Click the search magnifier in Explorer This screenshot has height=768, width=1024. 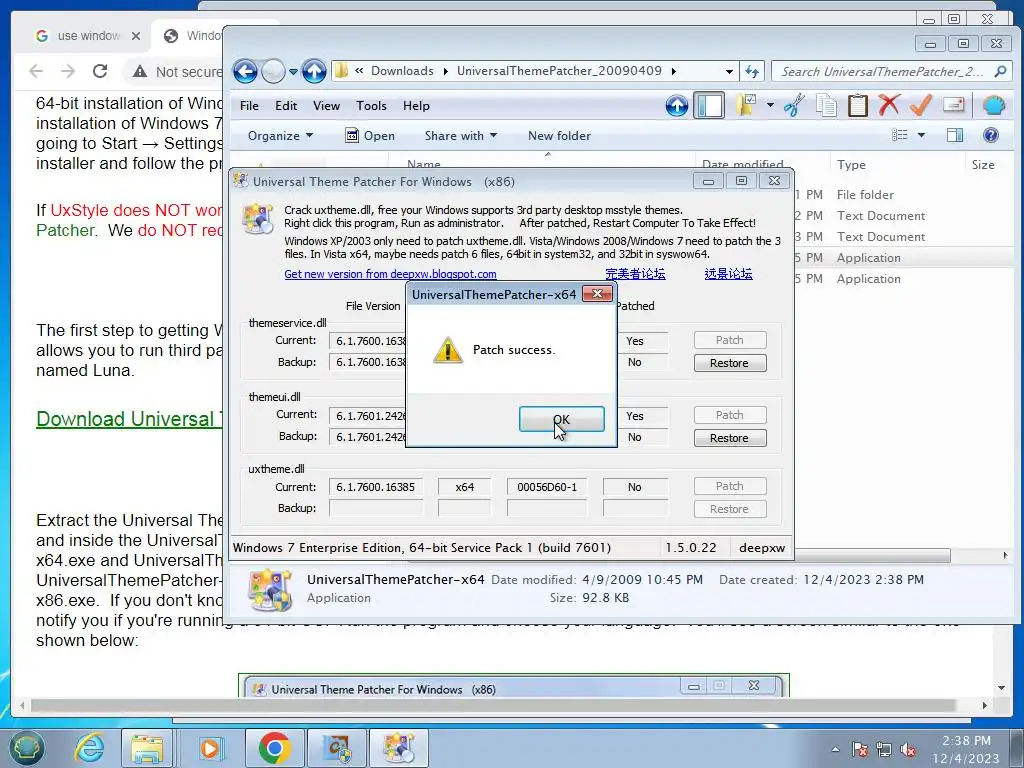pyautogui.click(x=1000, y=71)
